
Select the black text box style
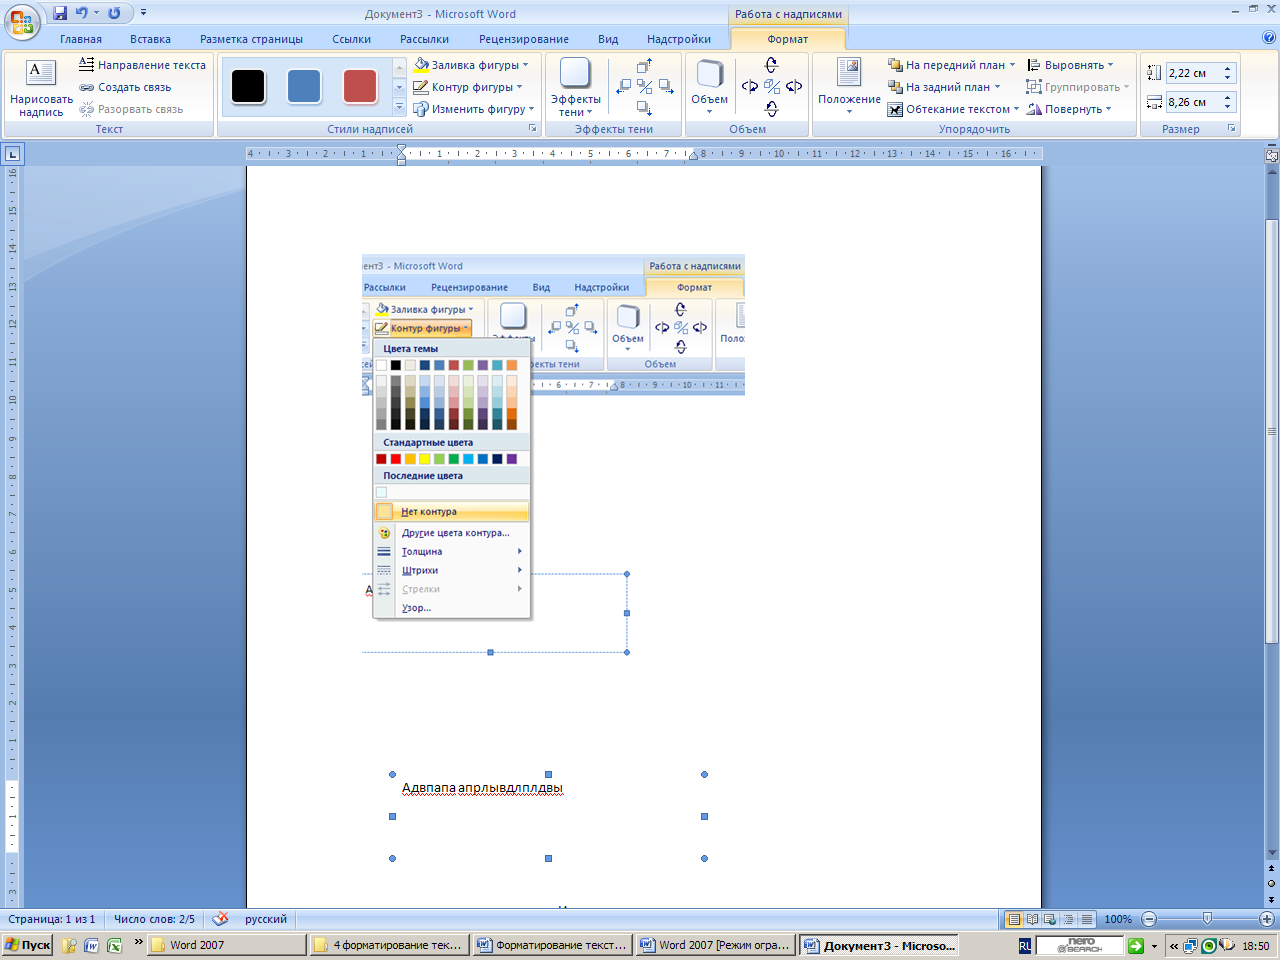(248, 87)
